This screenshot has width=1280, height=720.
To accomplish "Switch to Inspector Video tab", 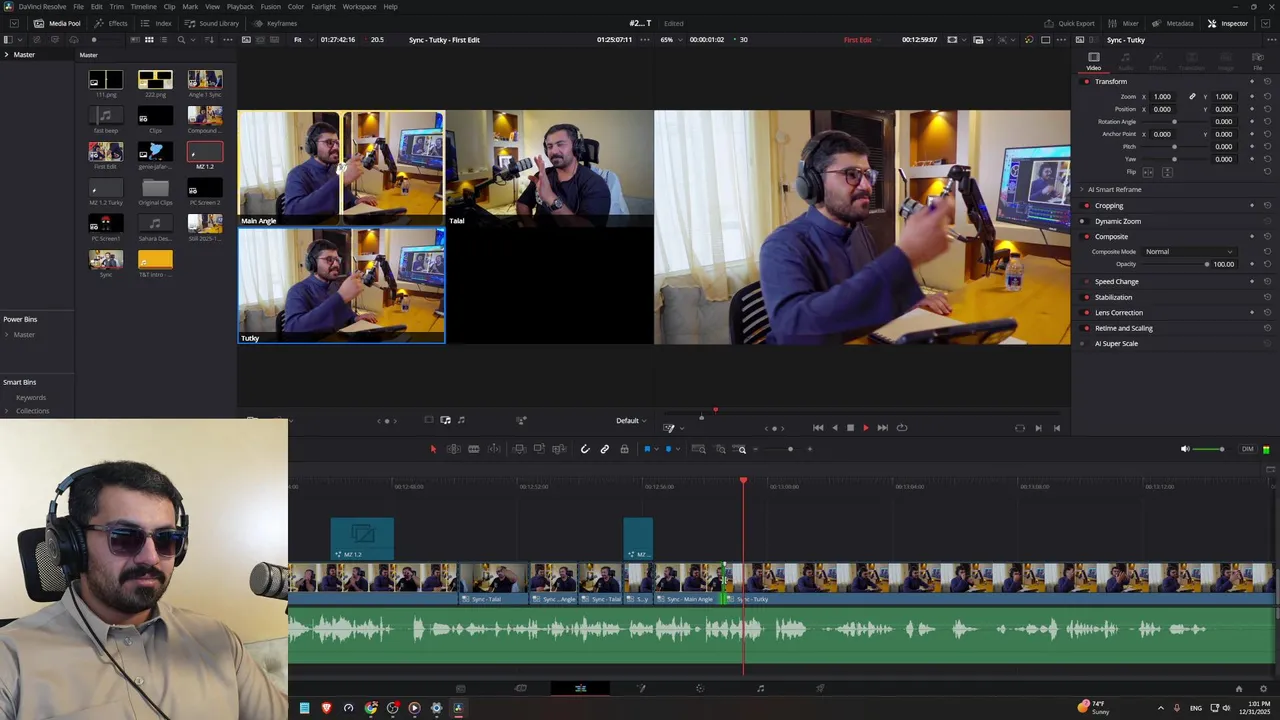I will pos(1094,62).
